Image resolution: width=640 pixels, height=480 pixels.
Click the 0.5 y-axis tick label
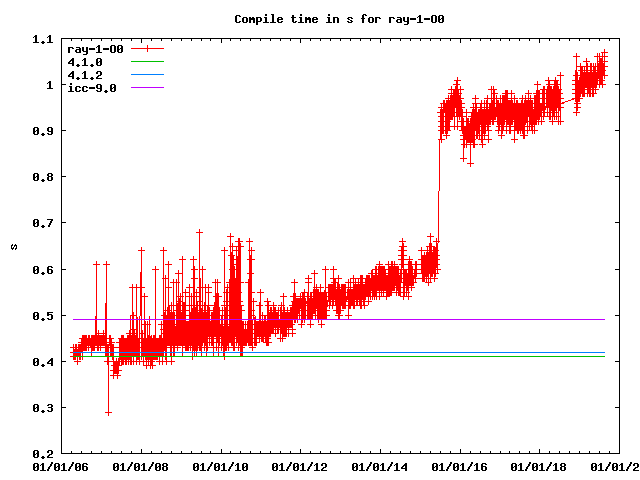tap(42, 316)
